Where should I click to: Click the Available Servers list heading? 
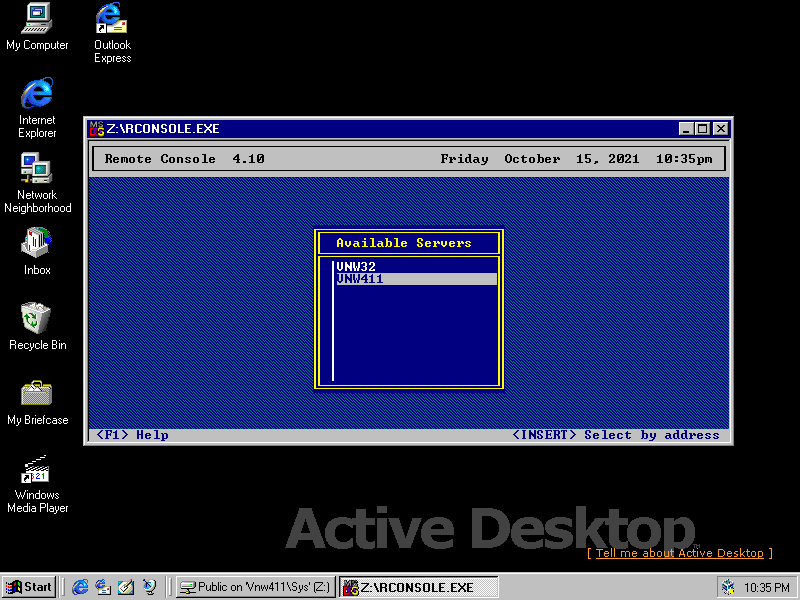coord(404,243)
